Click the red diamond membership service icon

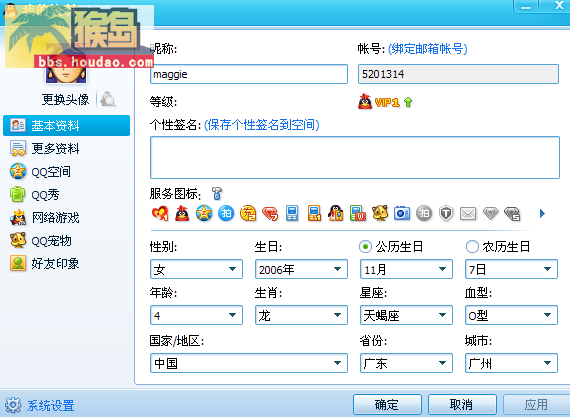[x=270, y=214]
